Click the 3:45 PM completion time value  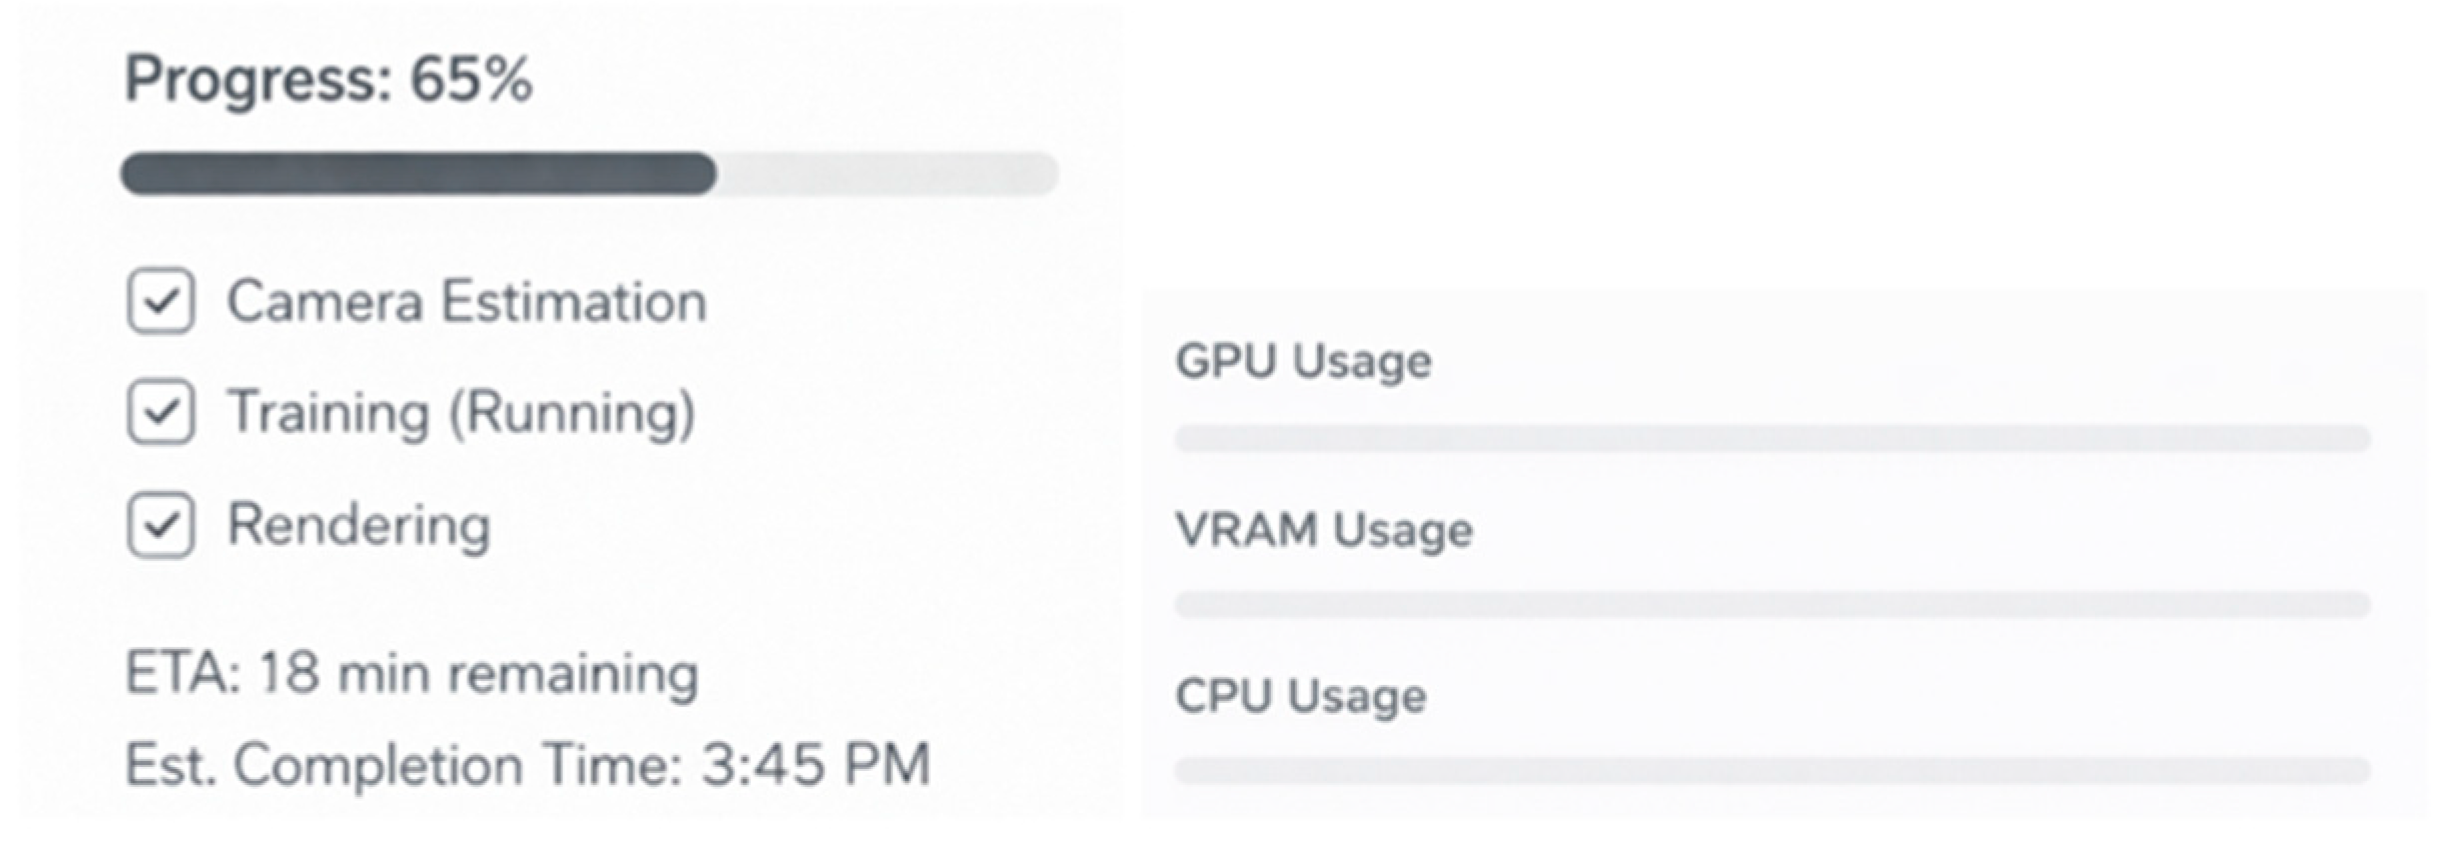tap(816, 765)
